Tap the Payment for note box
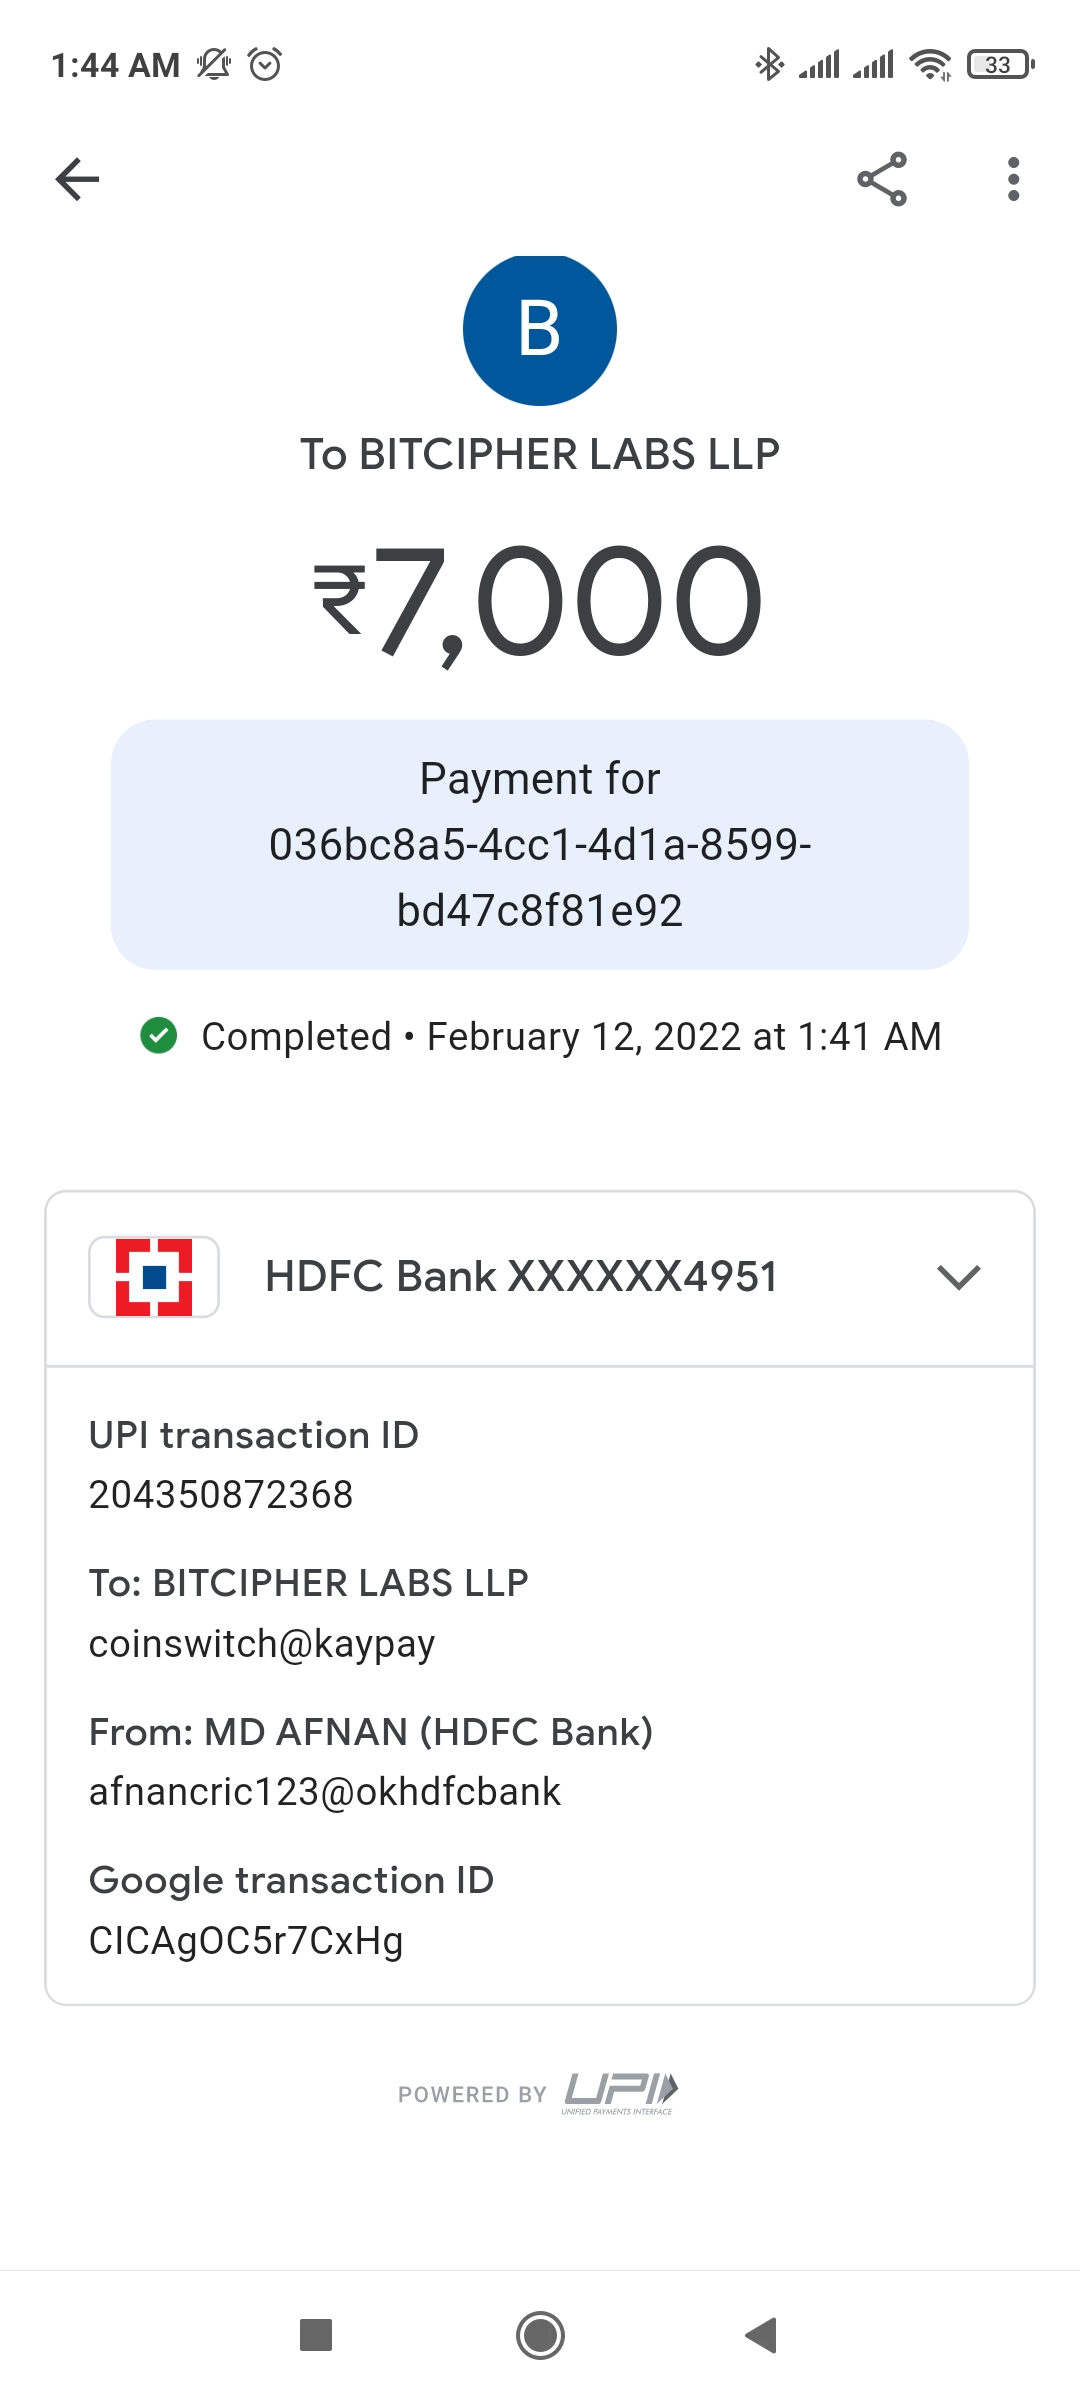The height and width of the screenshot is (2400, 1080). pos(540,844)
